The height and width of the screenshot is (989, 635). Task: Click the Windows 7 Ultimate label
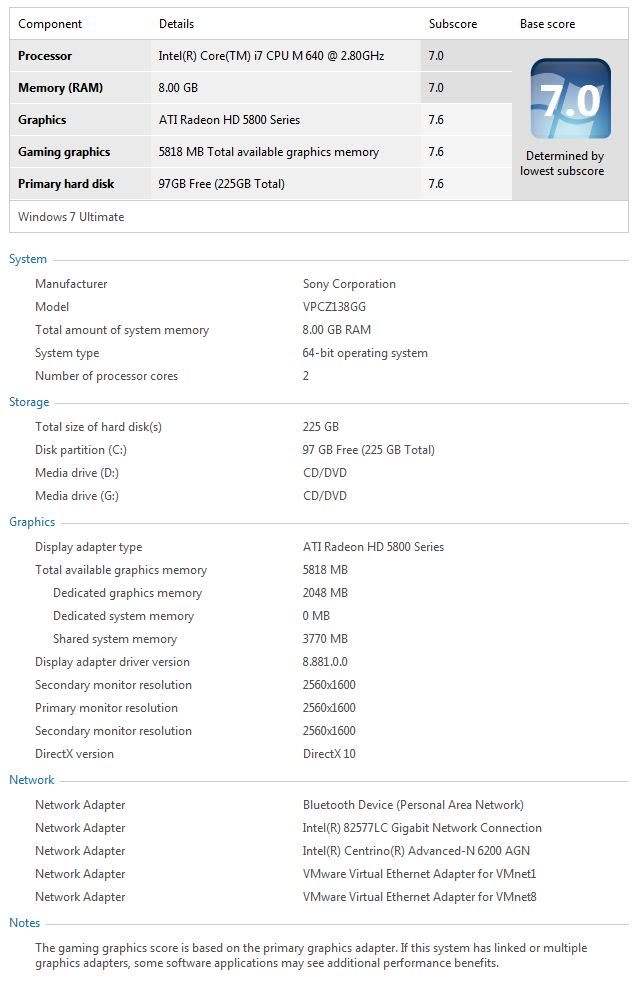point(71,217)
